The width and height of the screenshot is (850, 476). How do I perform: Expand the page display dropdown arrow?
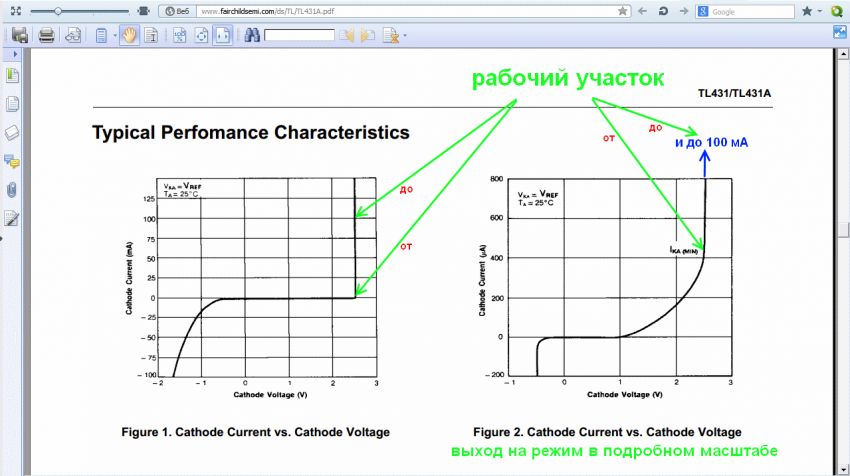tap(115, 36)
